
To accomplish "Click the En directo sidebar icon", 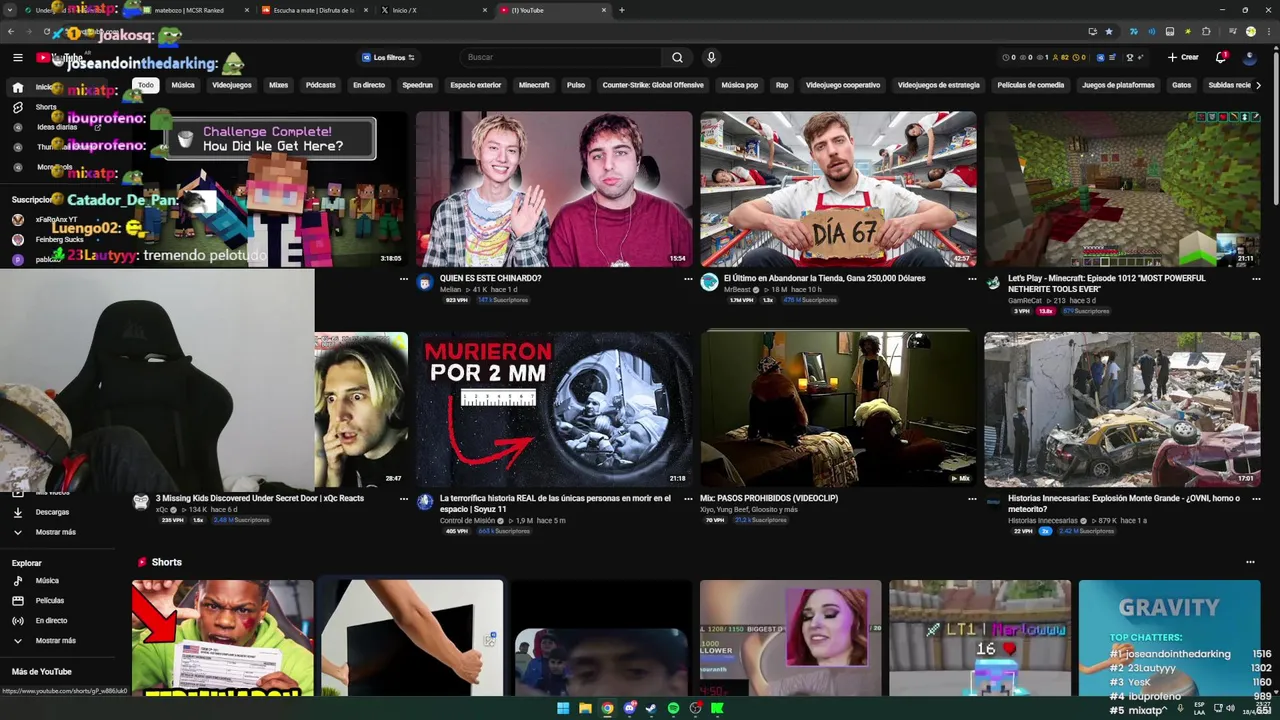I will [x=18, y=620].
